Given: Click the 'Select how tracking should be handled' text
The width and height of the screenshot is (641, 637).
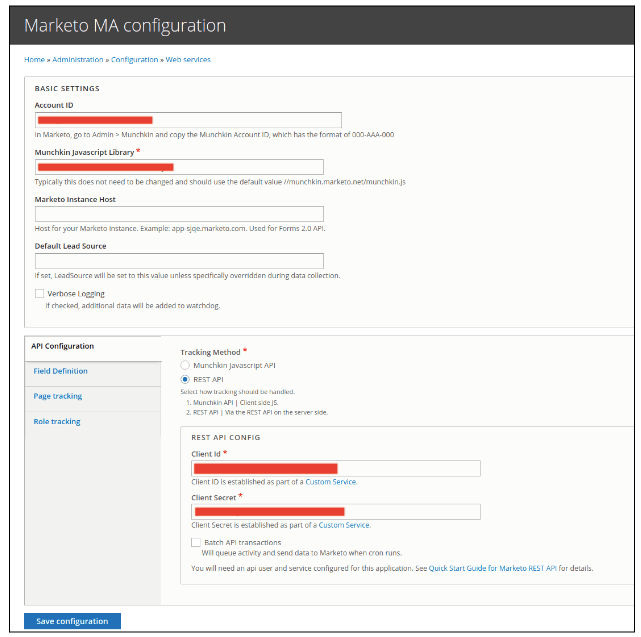Looking at the screenshot, I should click(238, 392).
